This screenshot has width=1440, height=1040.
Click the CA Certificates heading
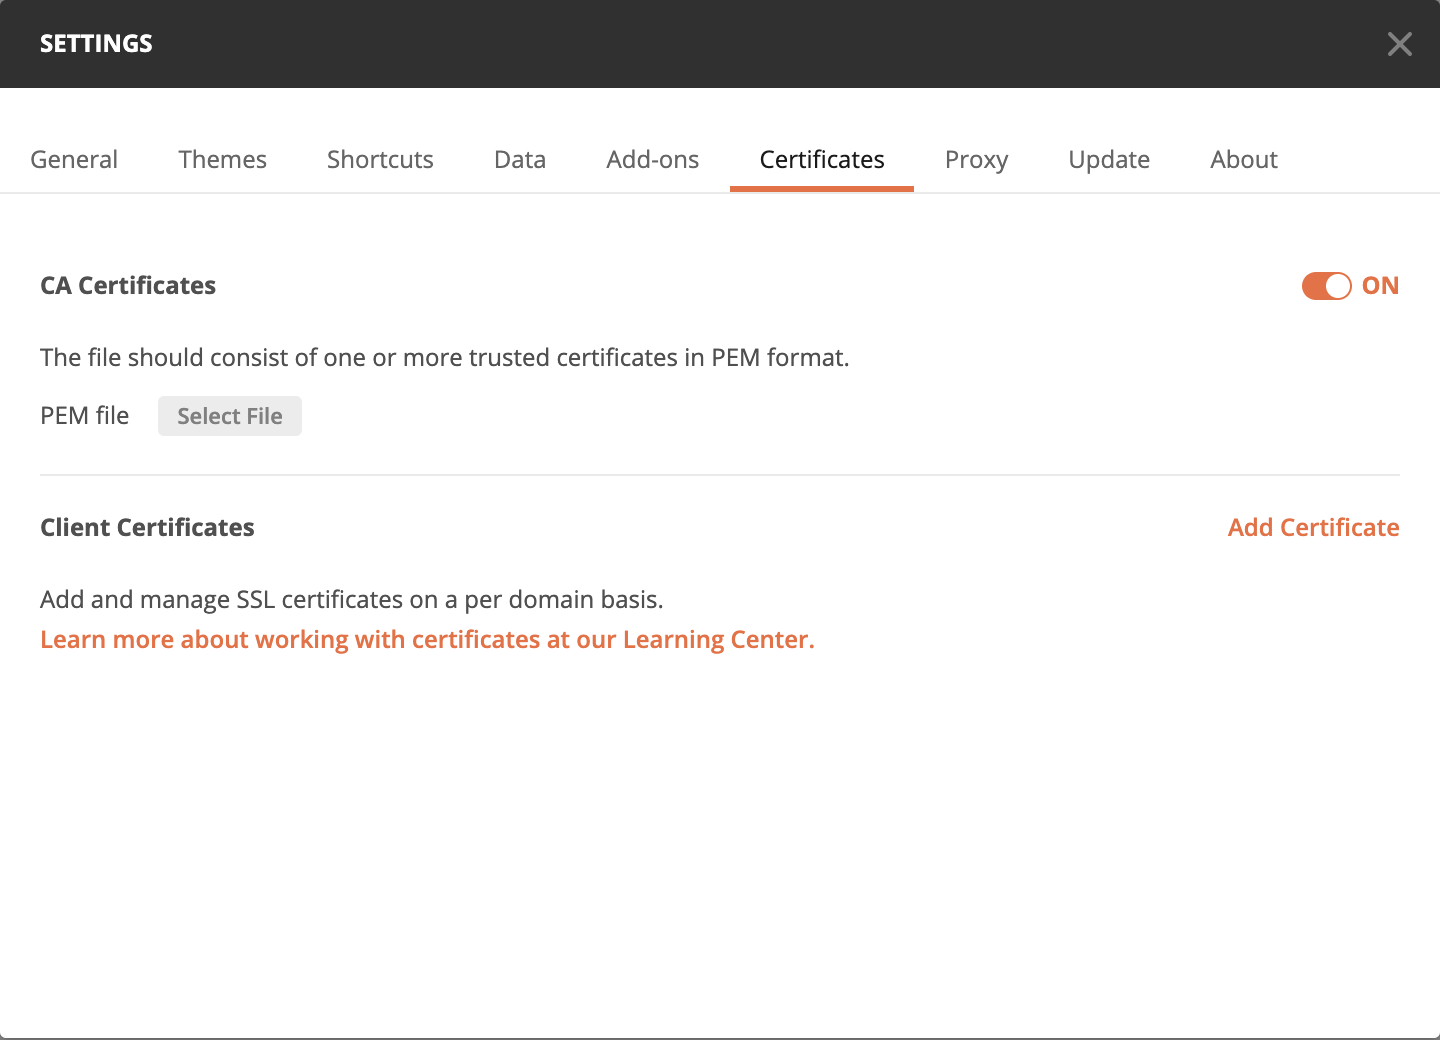(128, 286)
